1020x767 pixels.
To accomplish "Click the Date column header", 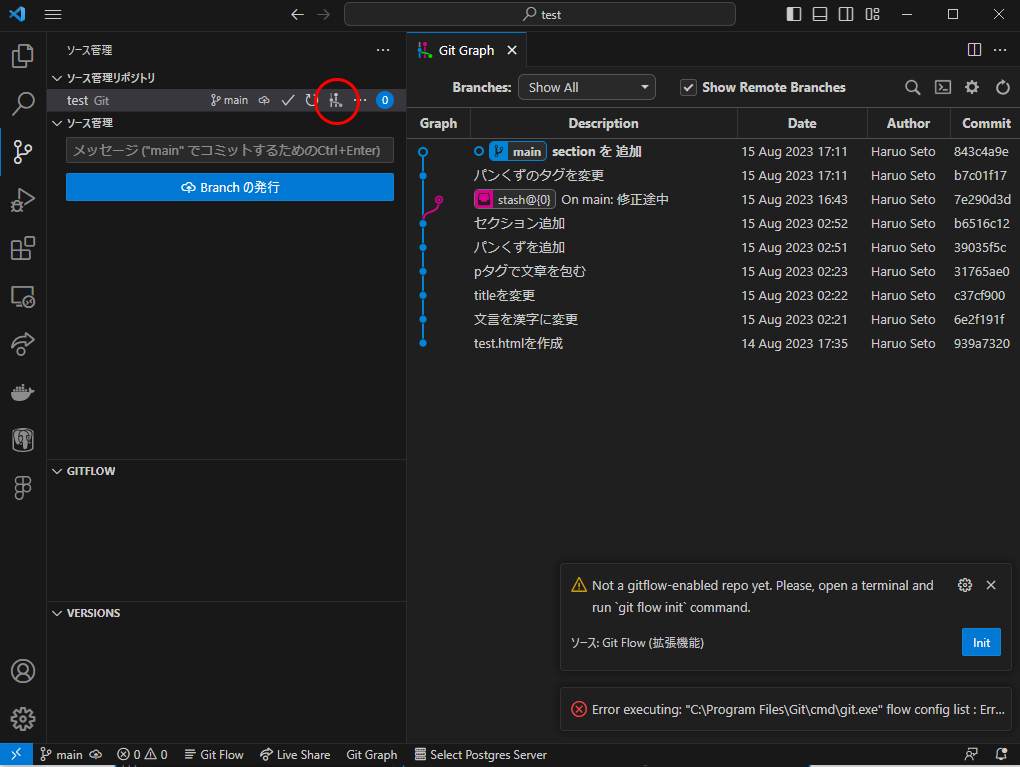I will 802,123.
